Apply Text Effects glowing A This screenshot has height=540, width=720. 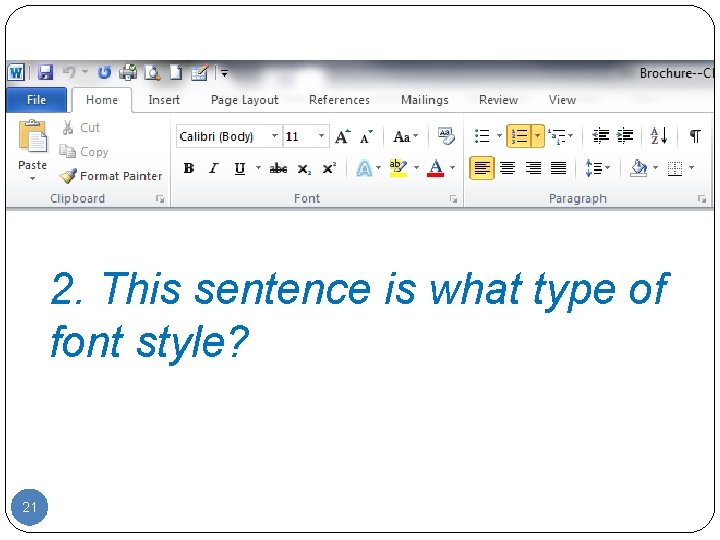coord(364,169)
